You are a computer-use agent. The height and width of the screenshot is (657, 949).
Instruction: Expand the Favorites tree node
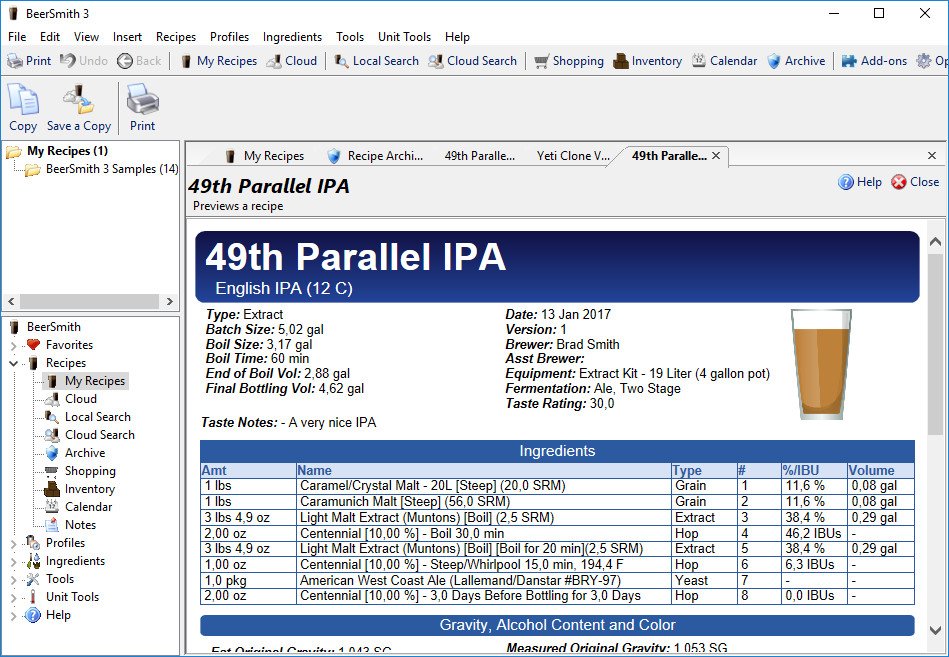tap(14, 345)
